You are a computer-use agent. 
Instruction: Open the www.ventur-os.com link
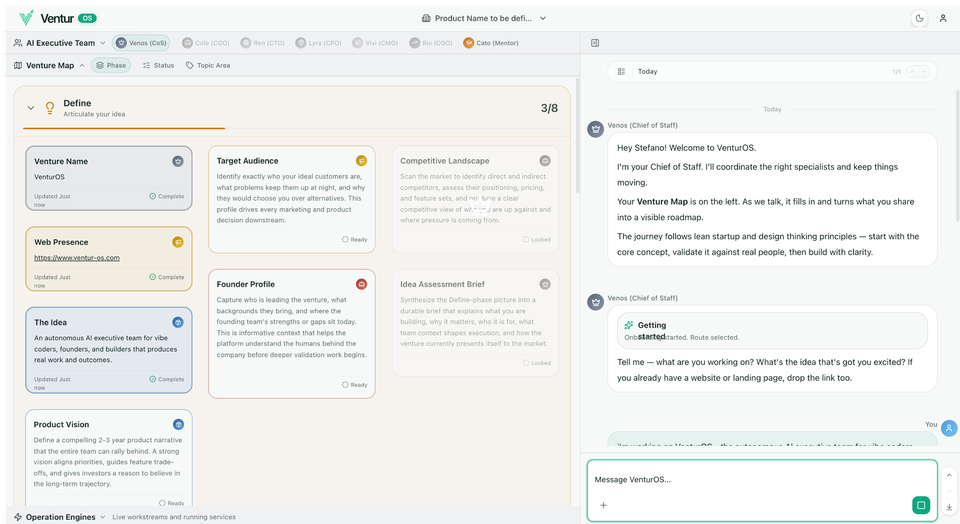pyautogui.click(x=77, y=257)
